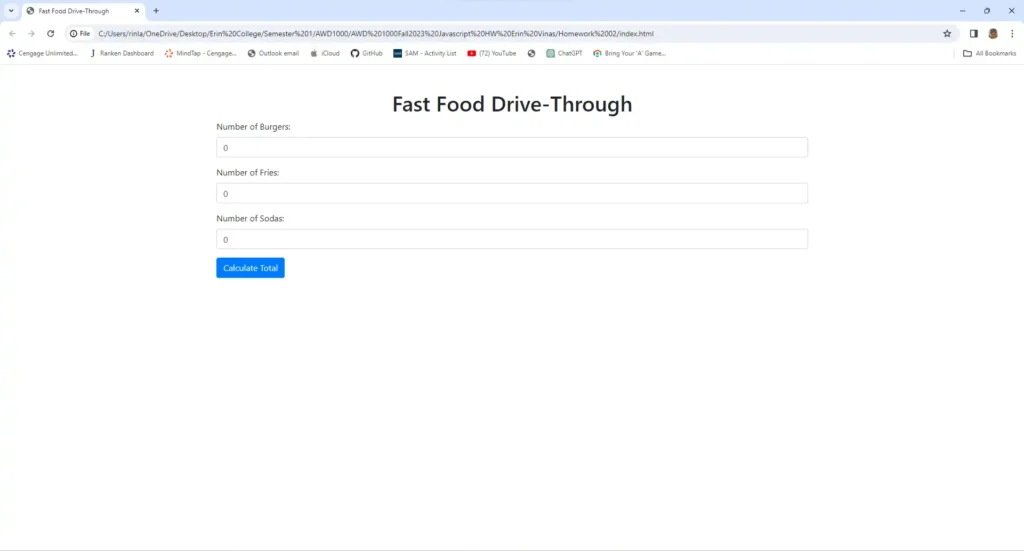Open GitHub bookmark

click(366, 54)
